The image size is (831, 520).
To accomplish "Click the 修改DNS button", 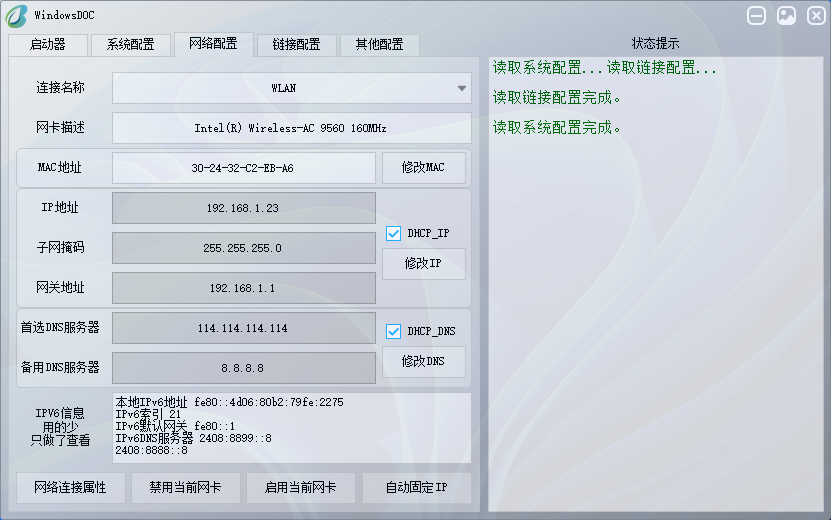I will (423, 362).
